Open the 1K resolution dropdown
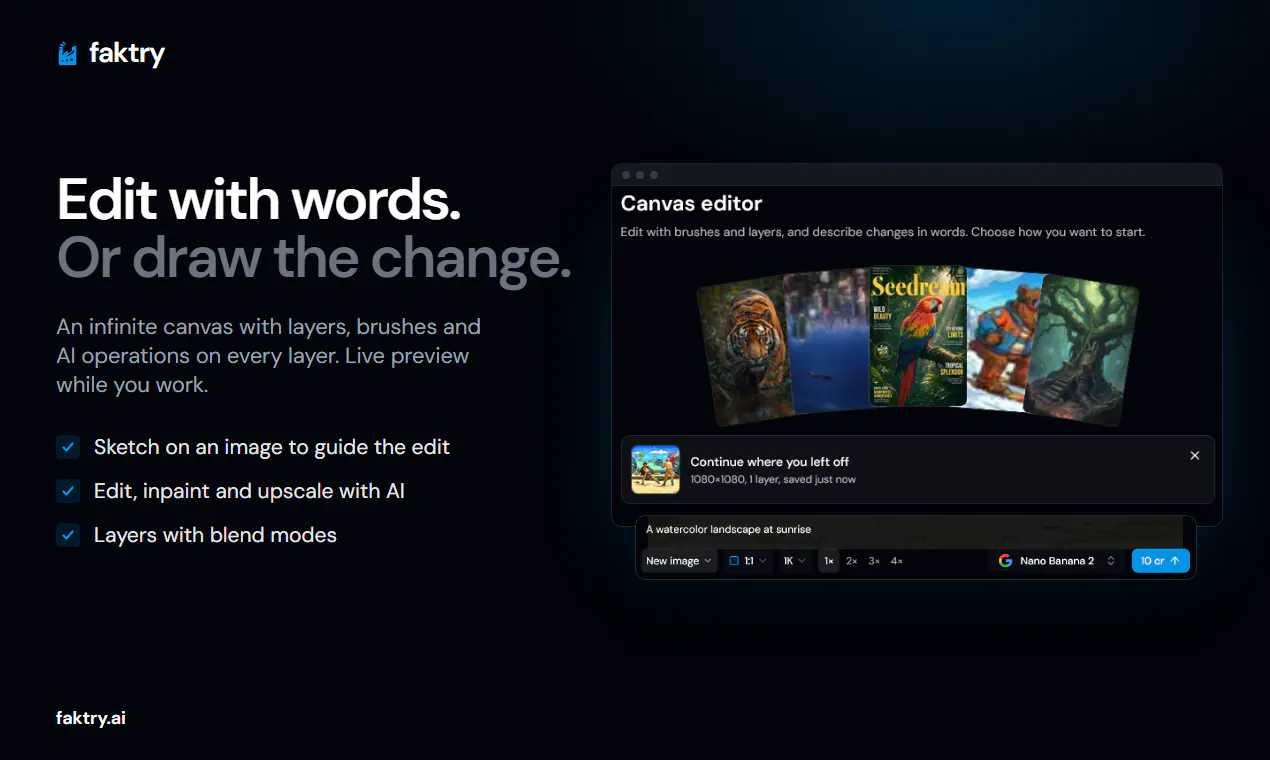 795,561
